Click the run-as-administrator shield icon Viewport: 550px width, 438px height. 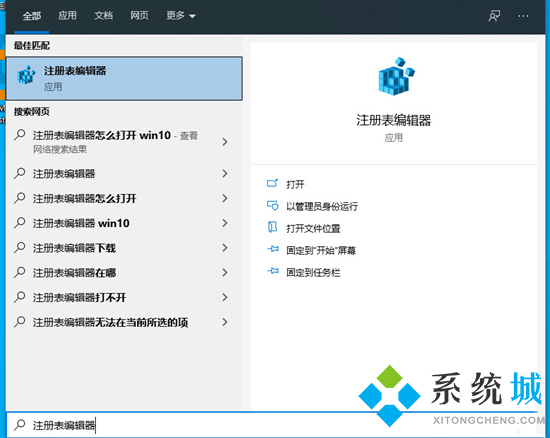[x=272, y=205]
